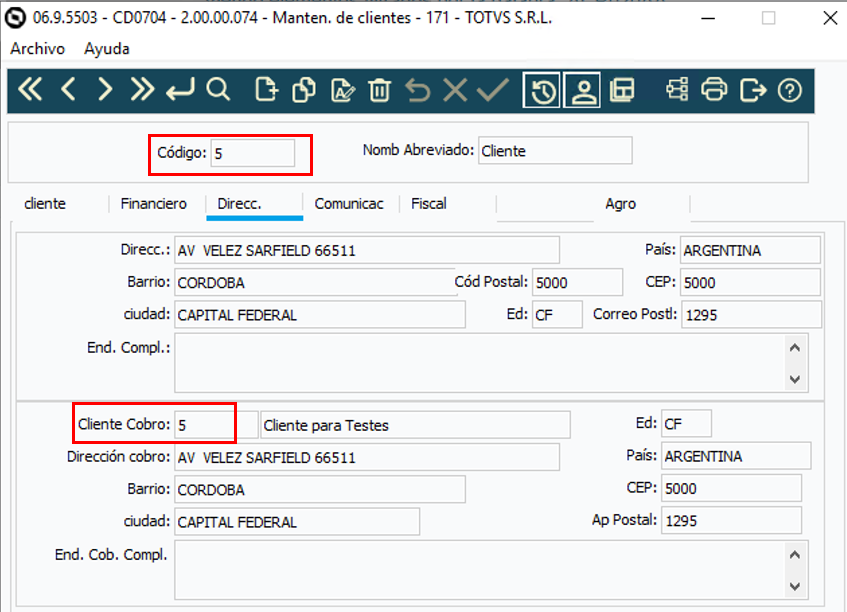Click the Cliente para Testes field
The width and height of the screenshot is (847, 612).
pyautogui.click(x=415, y=425)
